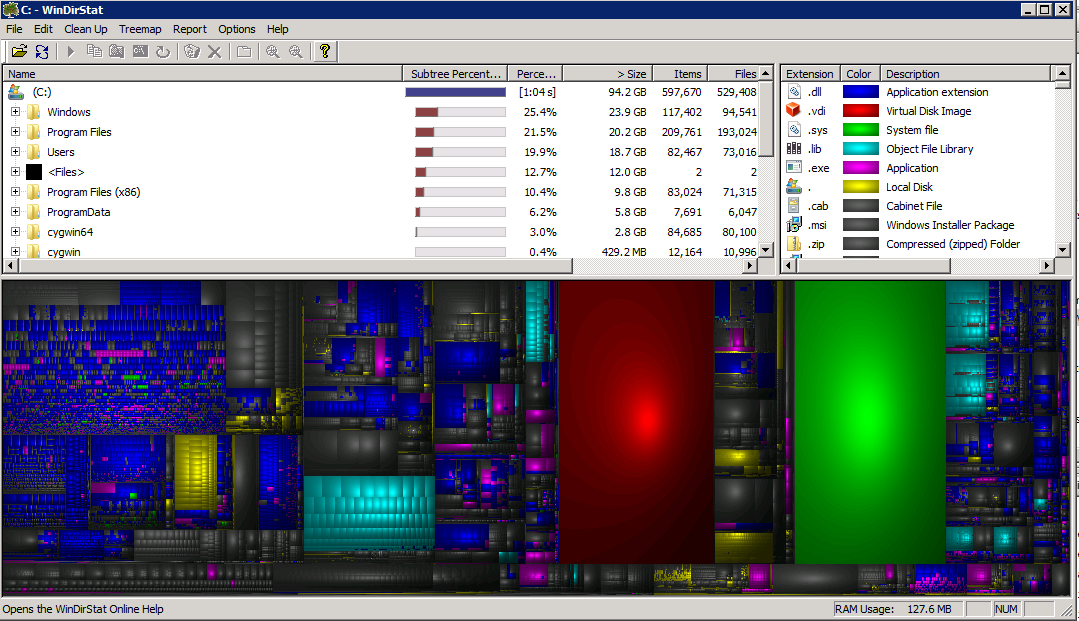Click the Extension column header
Screen dimensions: 1079x621
[809, 74]
